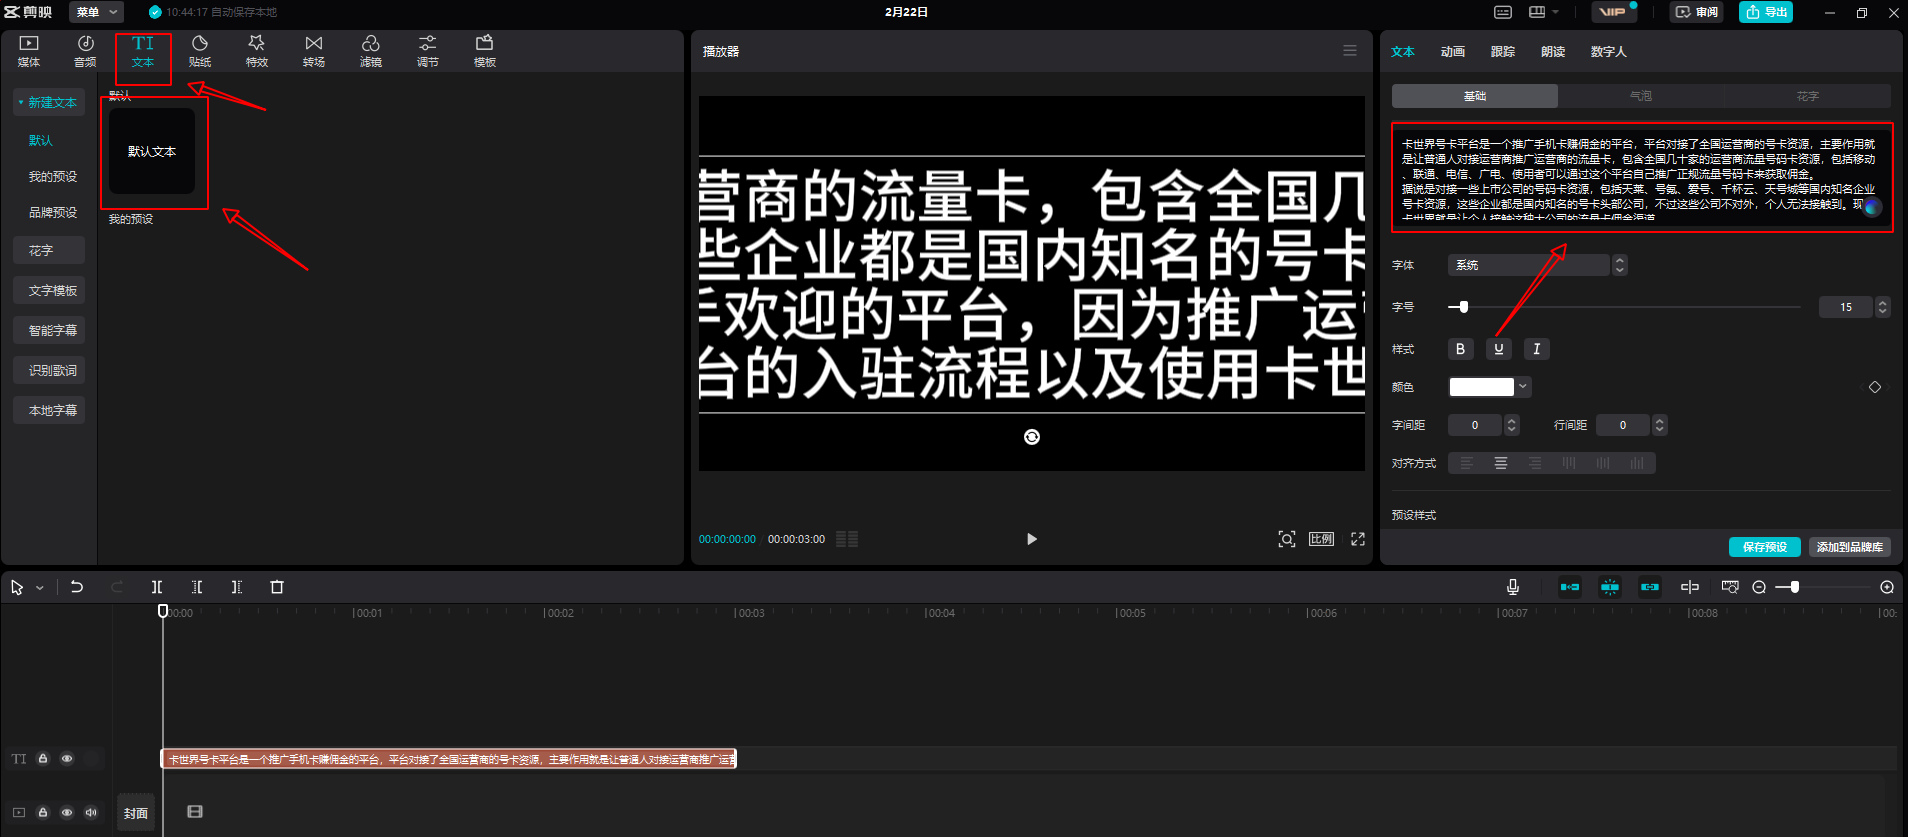Open the 贴纸 stickers panel

coord(200,51)
